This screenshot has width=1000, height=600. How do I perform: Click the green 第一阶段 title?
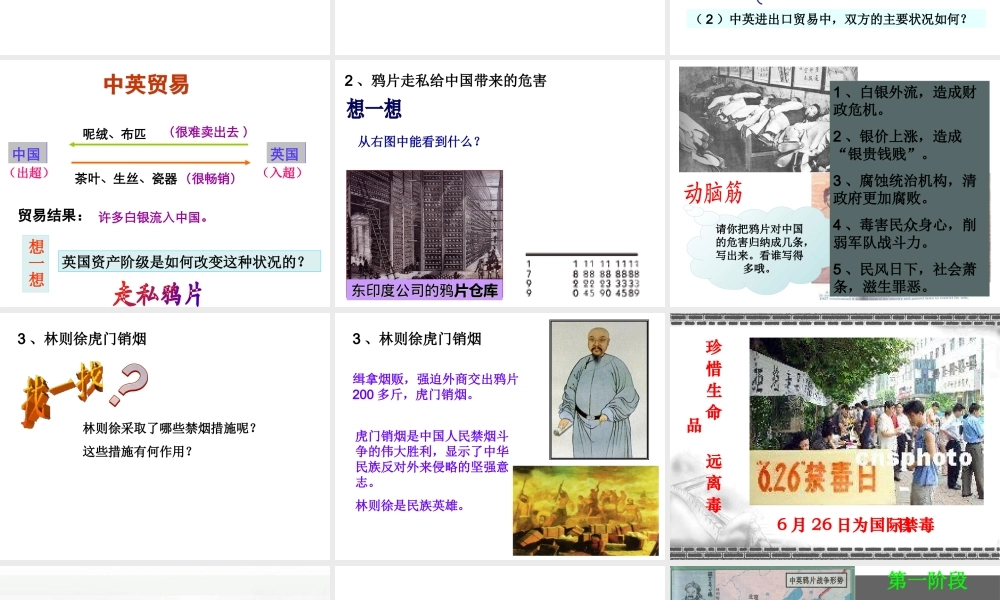[927, 580]
